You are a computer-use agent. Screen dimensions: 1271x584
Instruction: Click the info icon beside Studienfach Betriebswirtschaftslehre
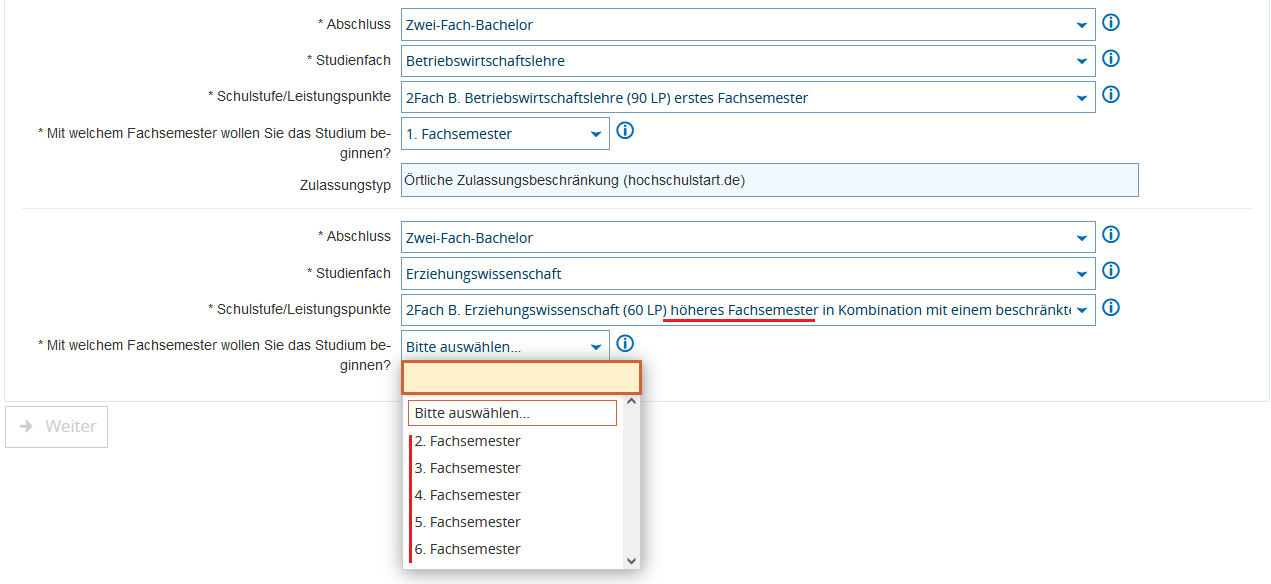pyautogui.click(x=1110, y=59)
